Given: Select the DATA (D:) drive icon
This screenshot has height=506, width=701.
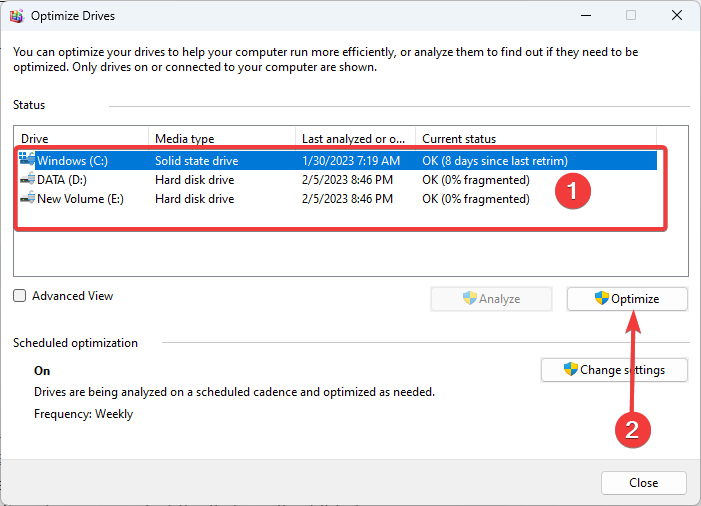Looking at the screenshot, I should 27,179.
